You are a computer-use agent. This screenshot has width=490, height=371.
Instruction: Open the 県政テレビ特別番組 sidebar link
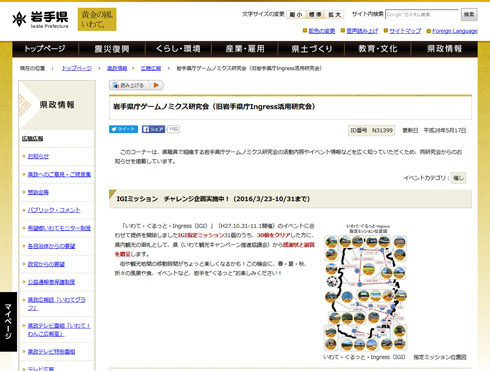(51, 351)
